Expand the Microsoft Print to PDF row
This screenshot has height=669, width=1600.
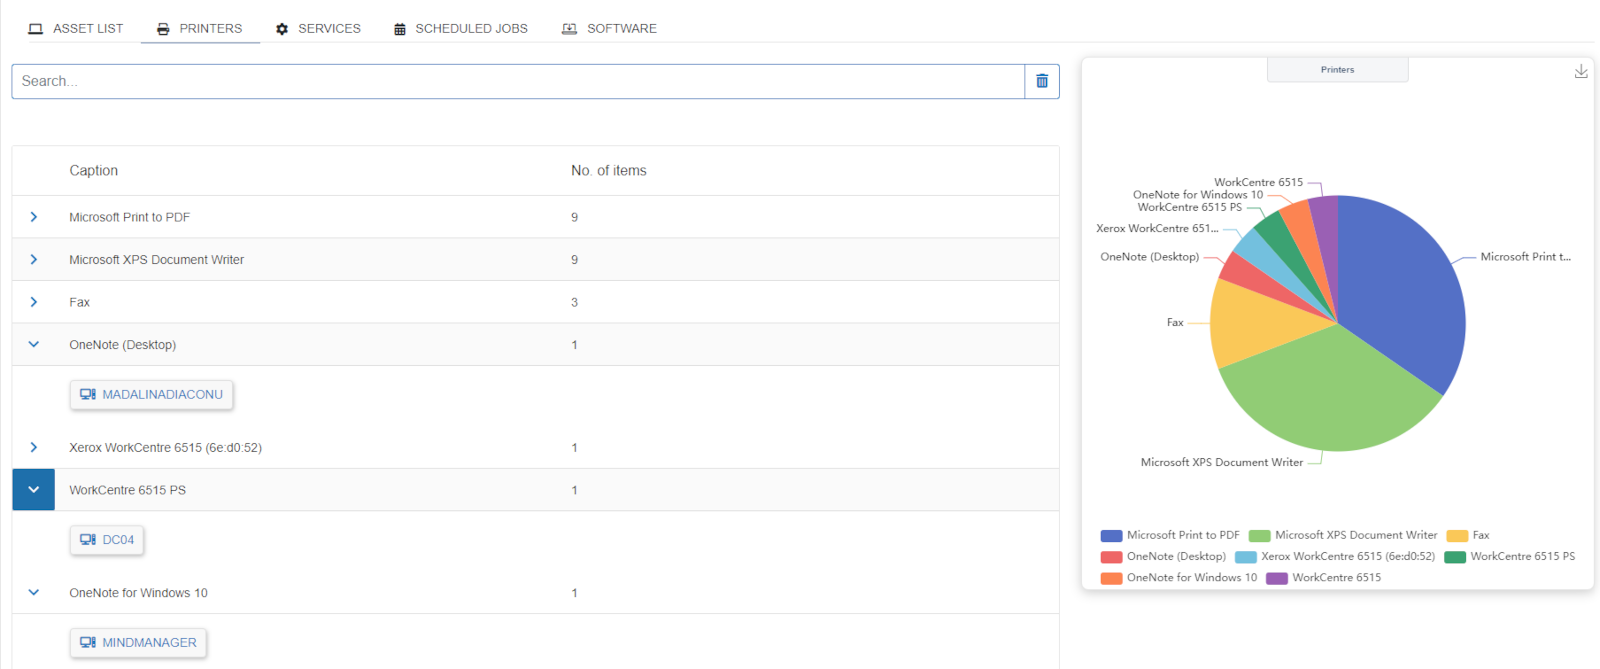34,217
